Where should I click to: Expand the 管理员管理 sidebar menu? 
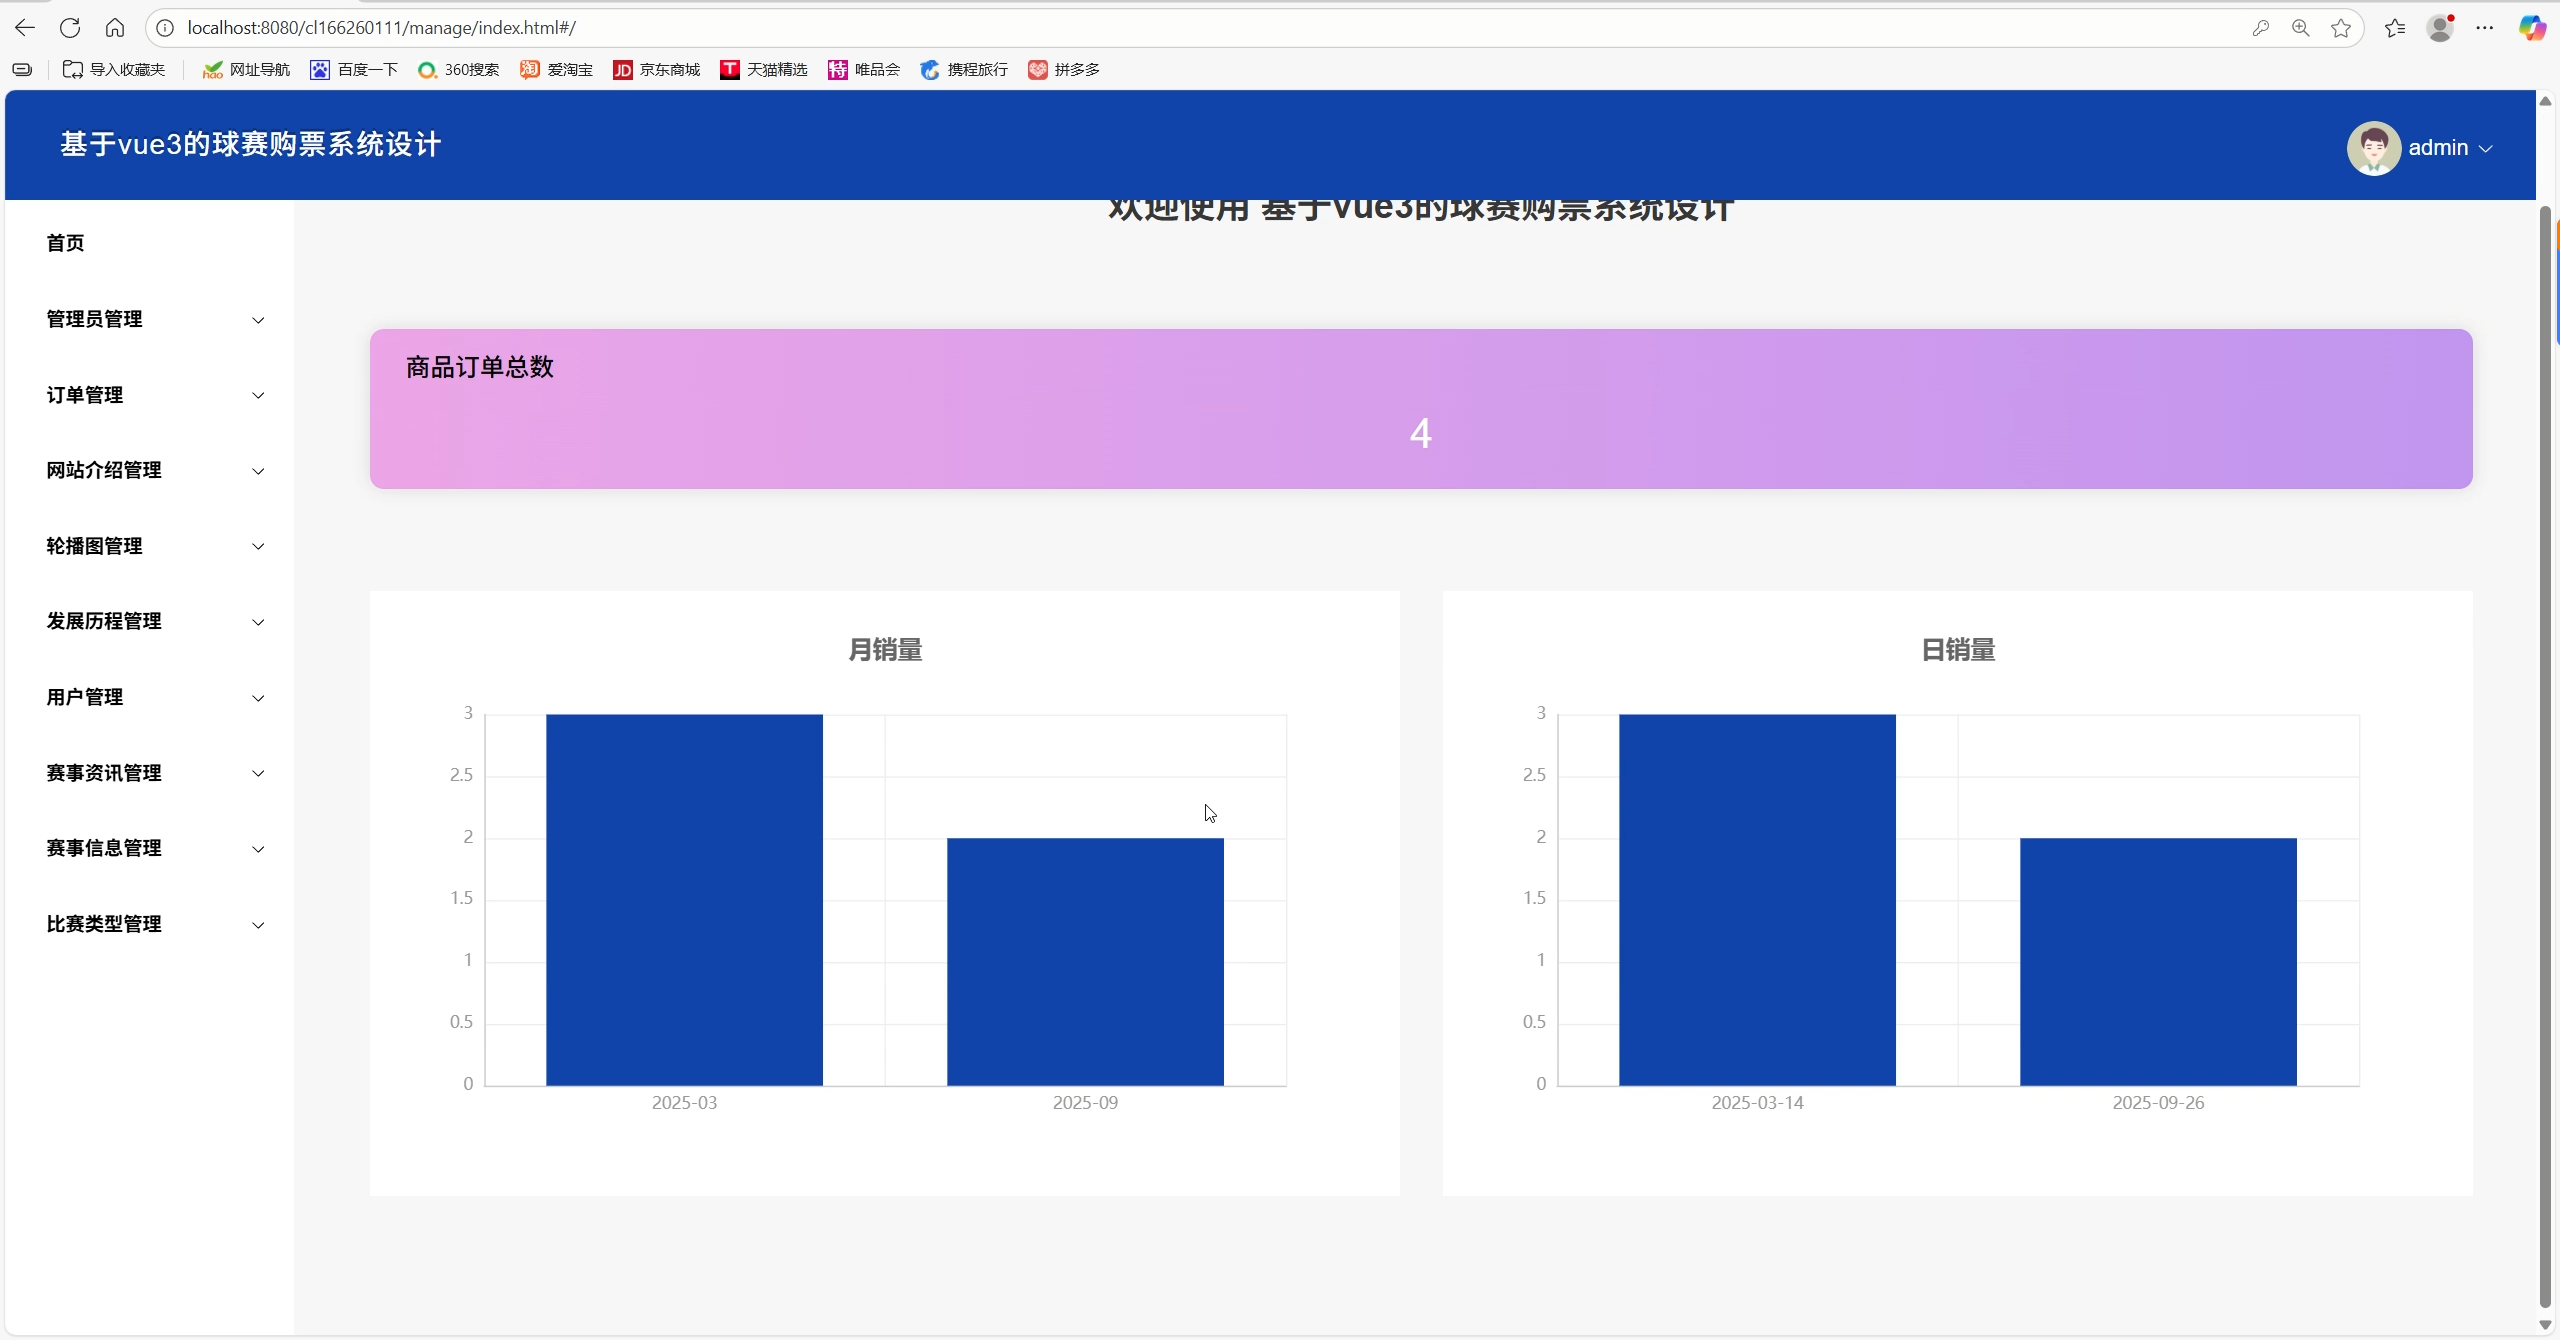pos(95,319)
